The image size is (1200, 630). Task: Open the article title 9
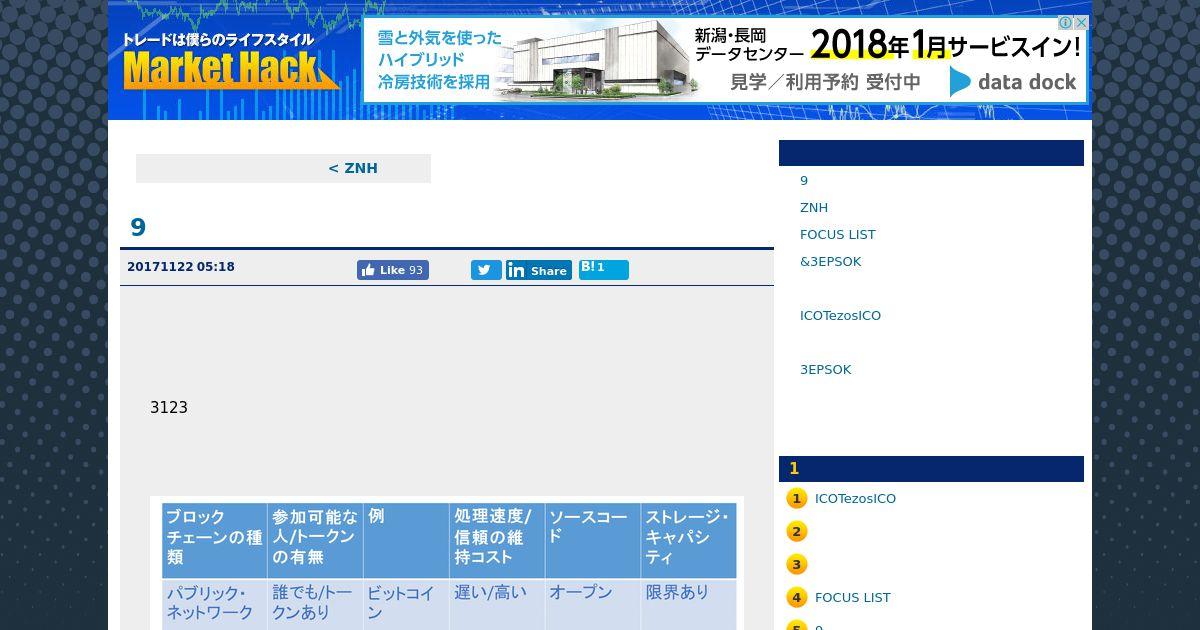click(138, 227)
